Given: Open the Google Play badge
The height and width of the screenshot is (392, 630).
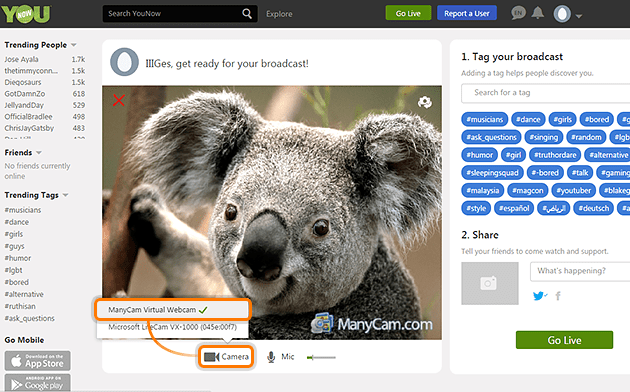Looking at the screenshot, I should click(x=37, y=383).
